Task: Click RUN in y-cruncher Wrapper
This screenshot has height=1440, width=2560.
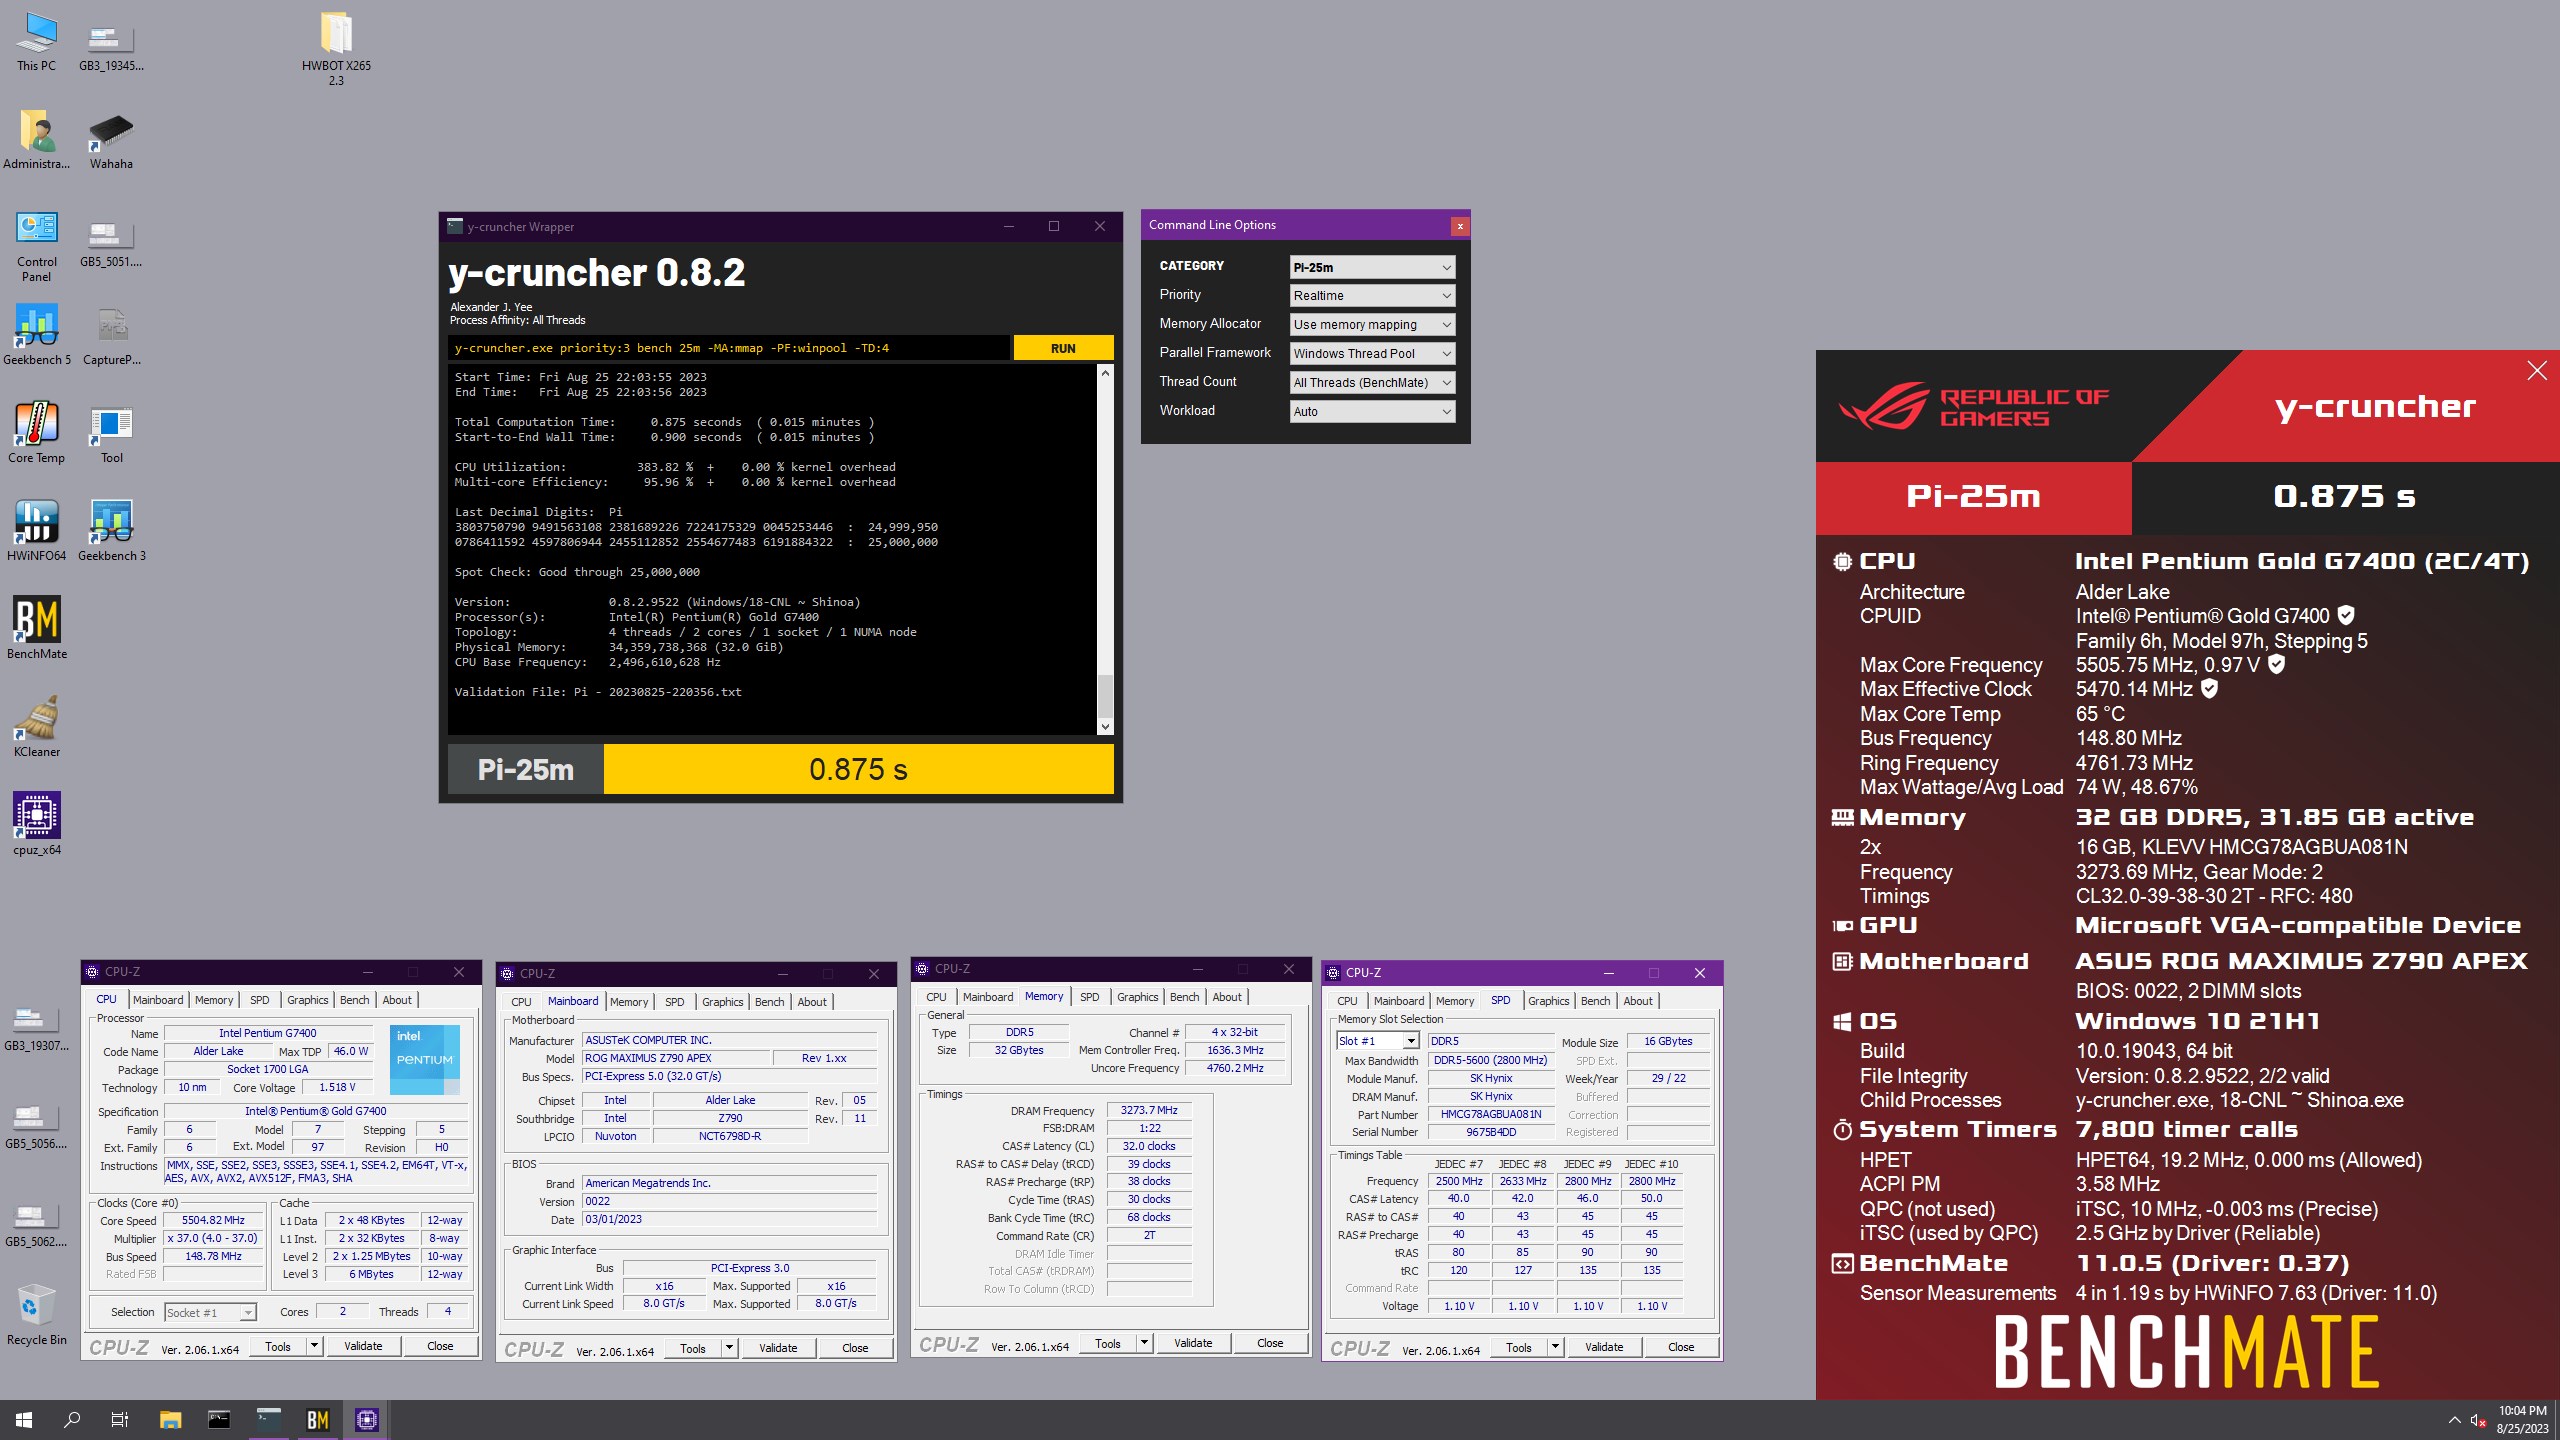Action: point(1063,348)
